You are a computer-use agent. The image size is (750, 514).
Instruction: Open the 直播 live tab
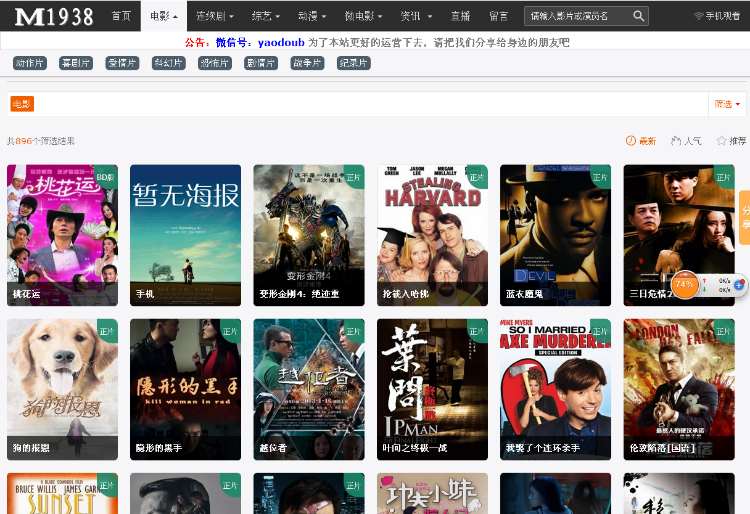460,16
